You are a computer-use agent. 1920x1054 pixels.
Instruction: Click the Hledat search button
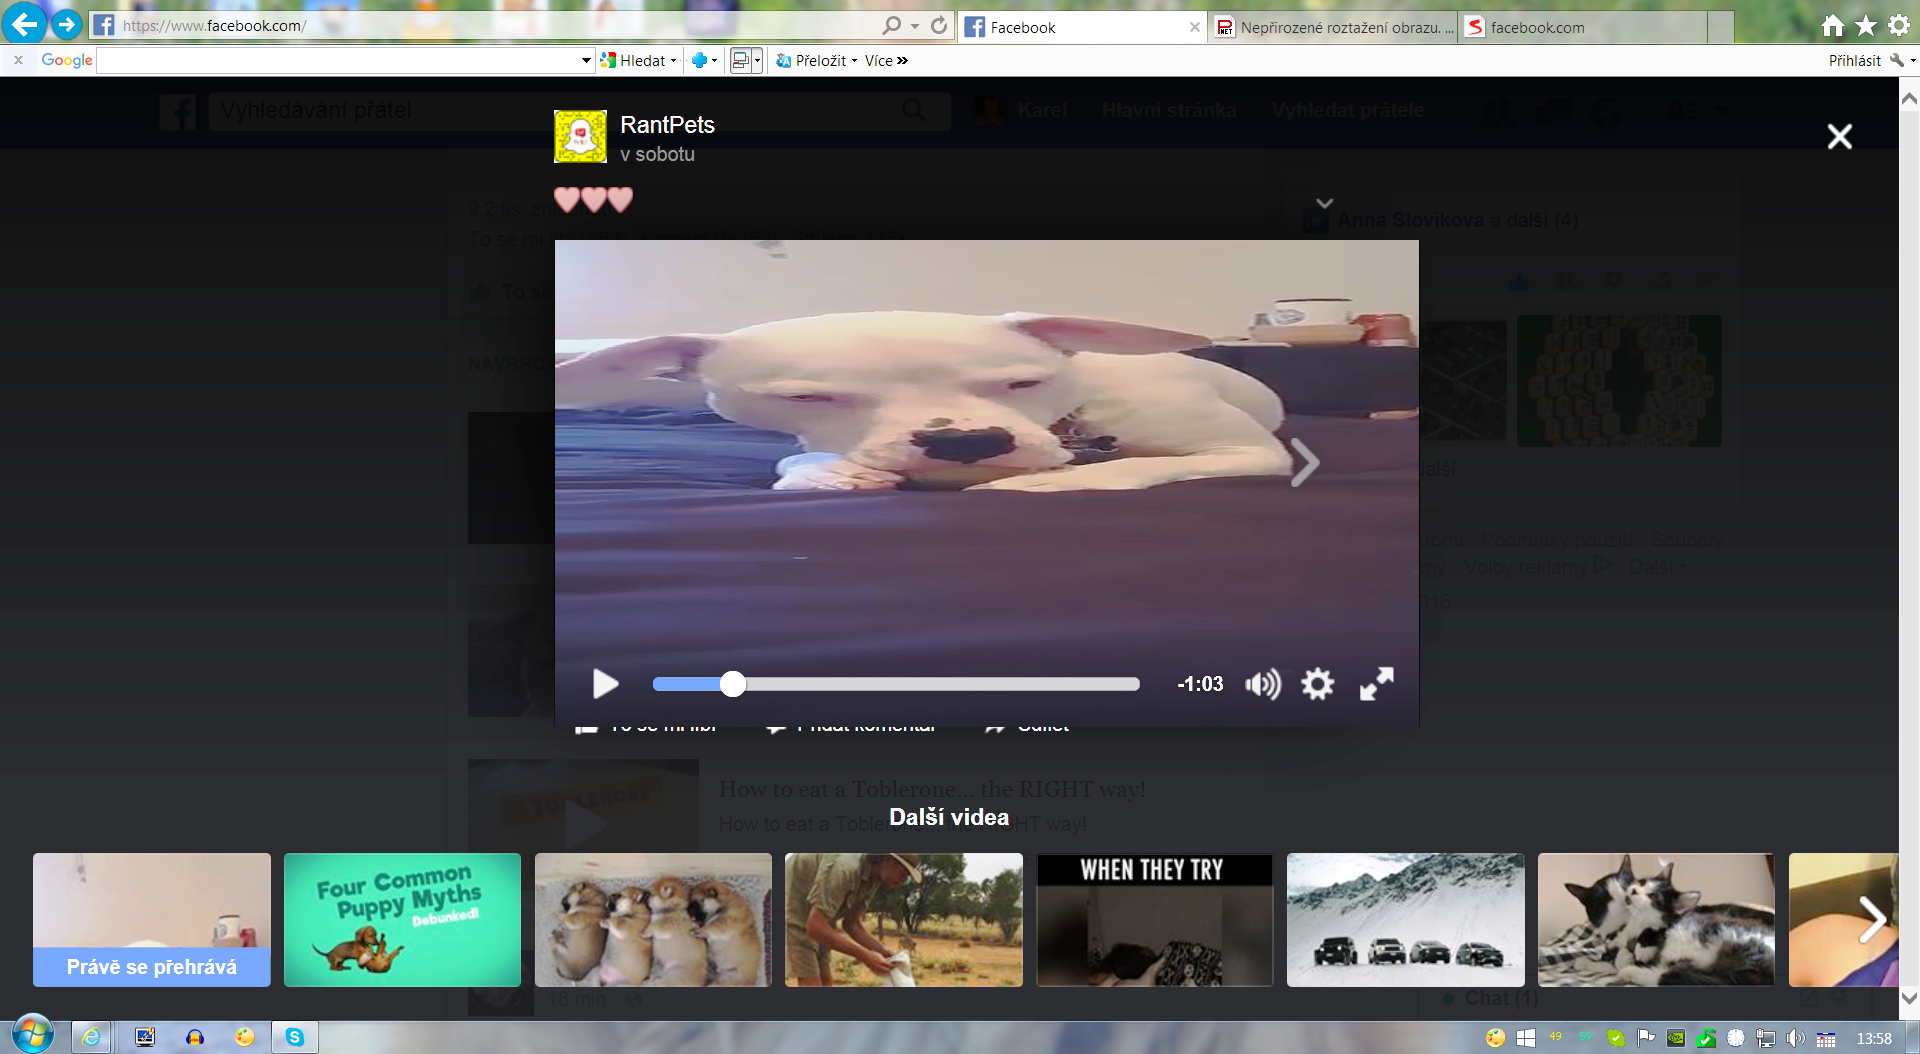633,61
